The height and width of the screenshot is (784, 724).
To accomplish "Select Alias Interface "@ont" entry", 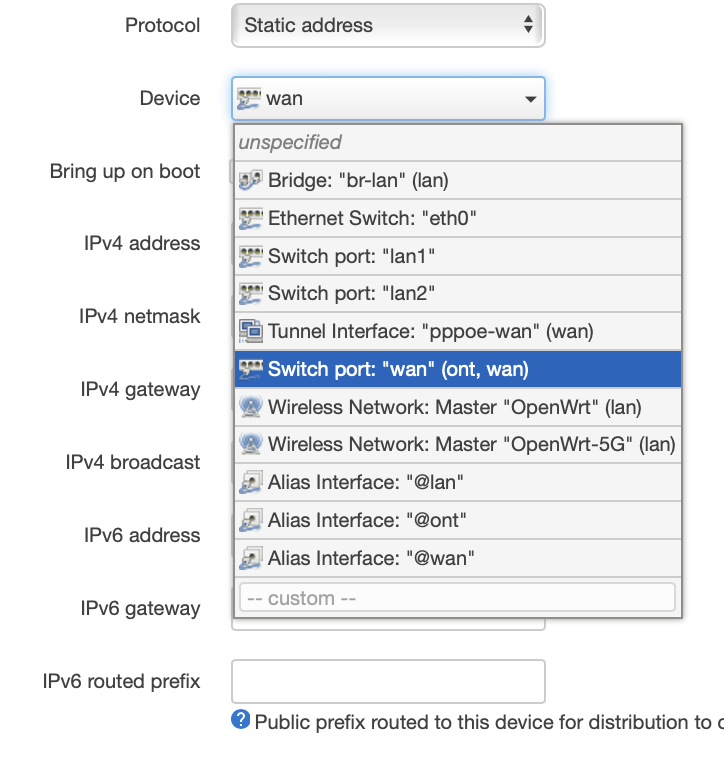I will [x=458, y=520].
